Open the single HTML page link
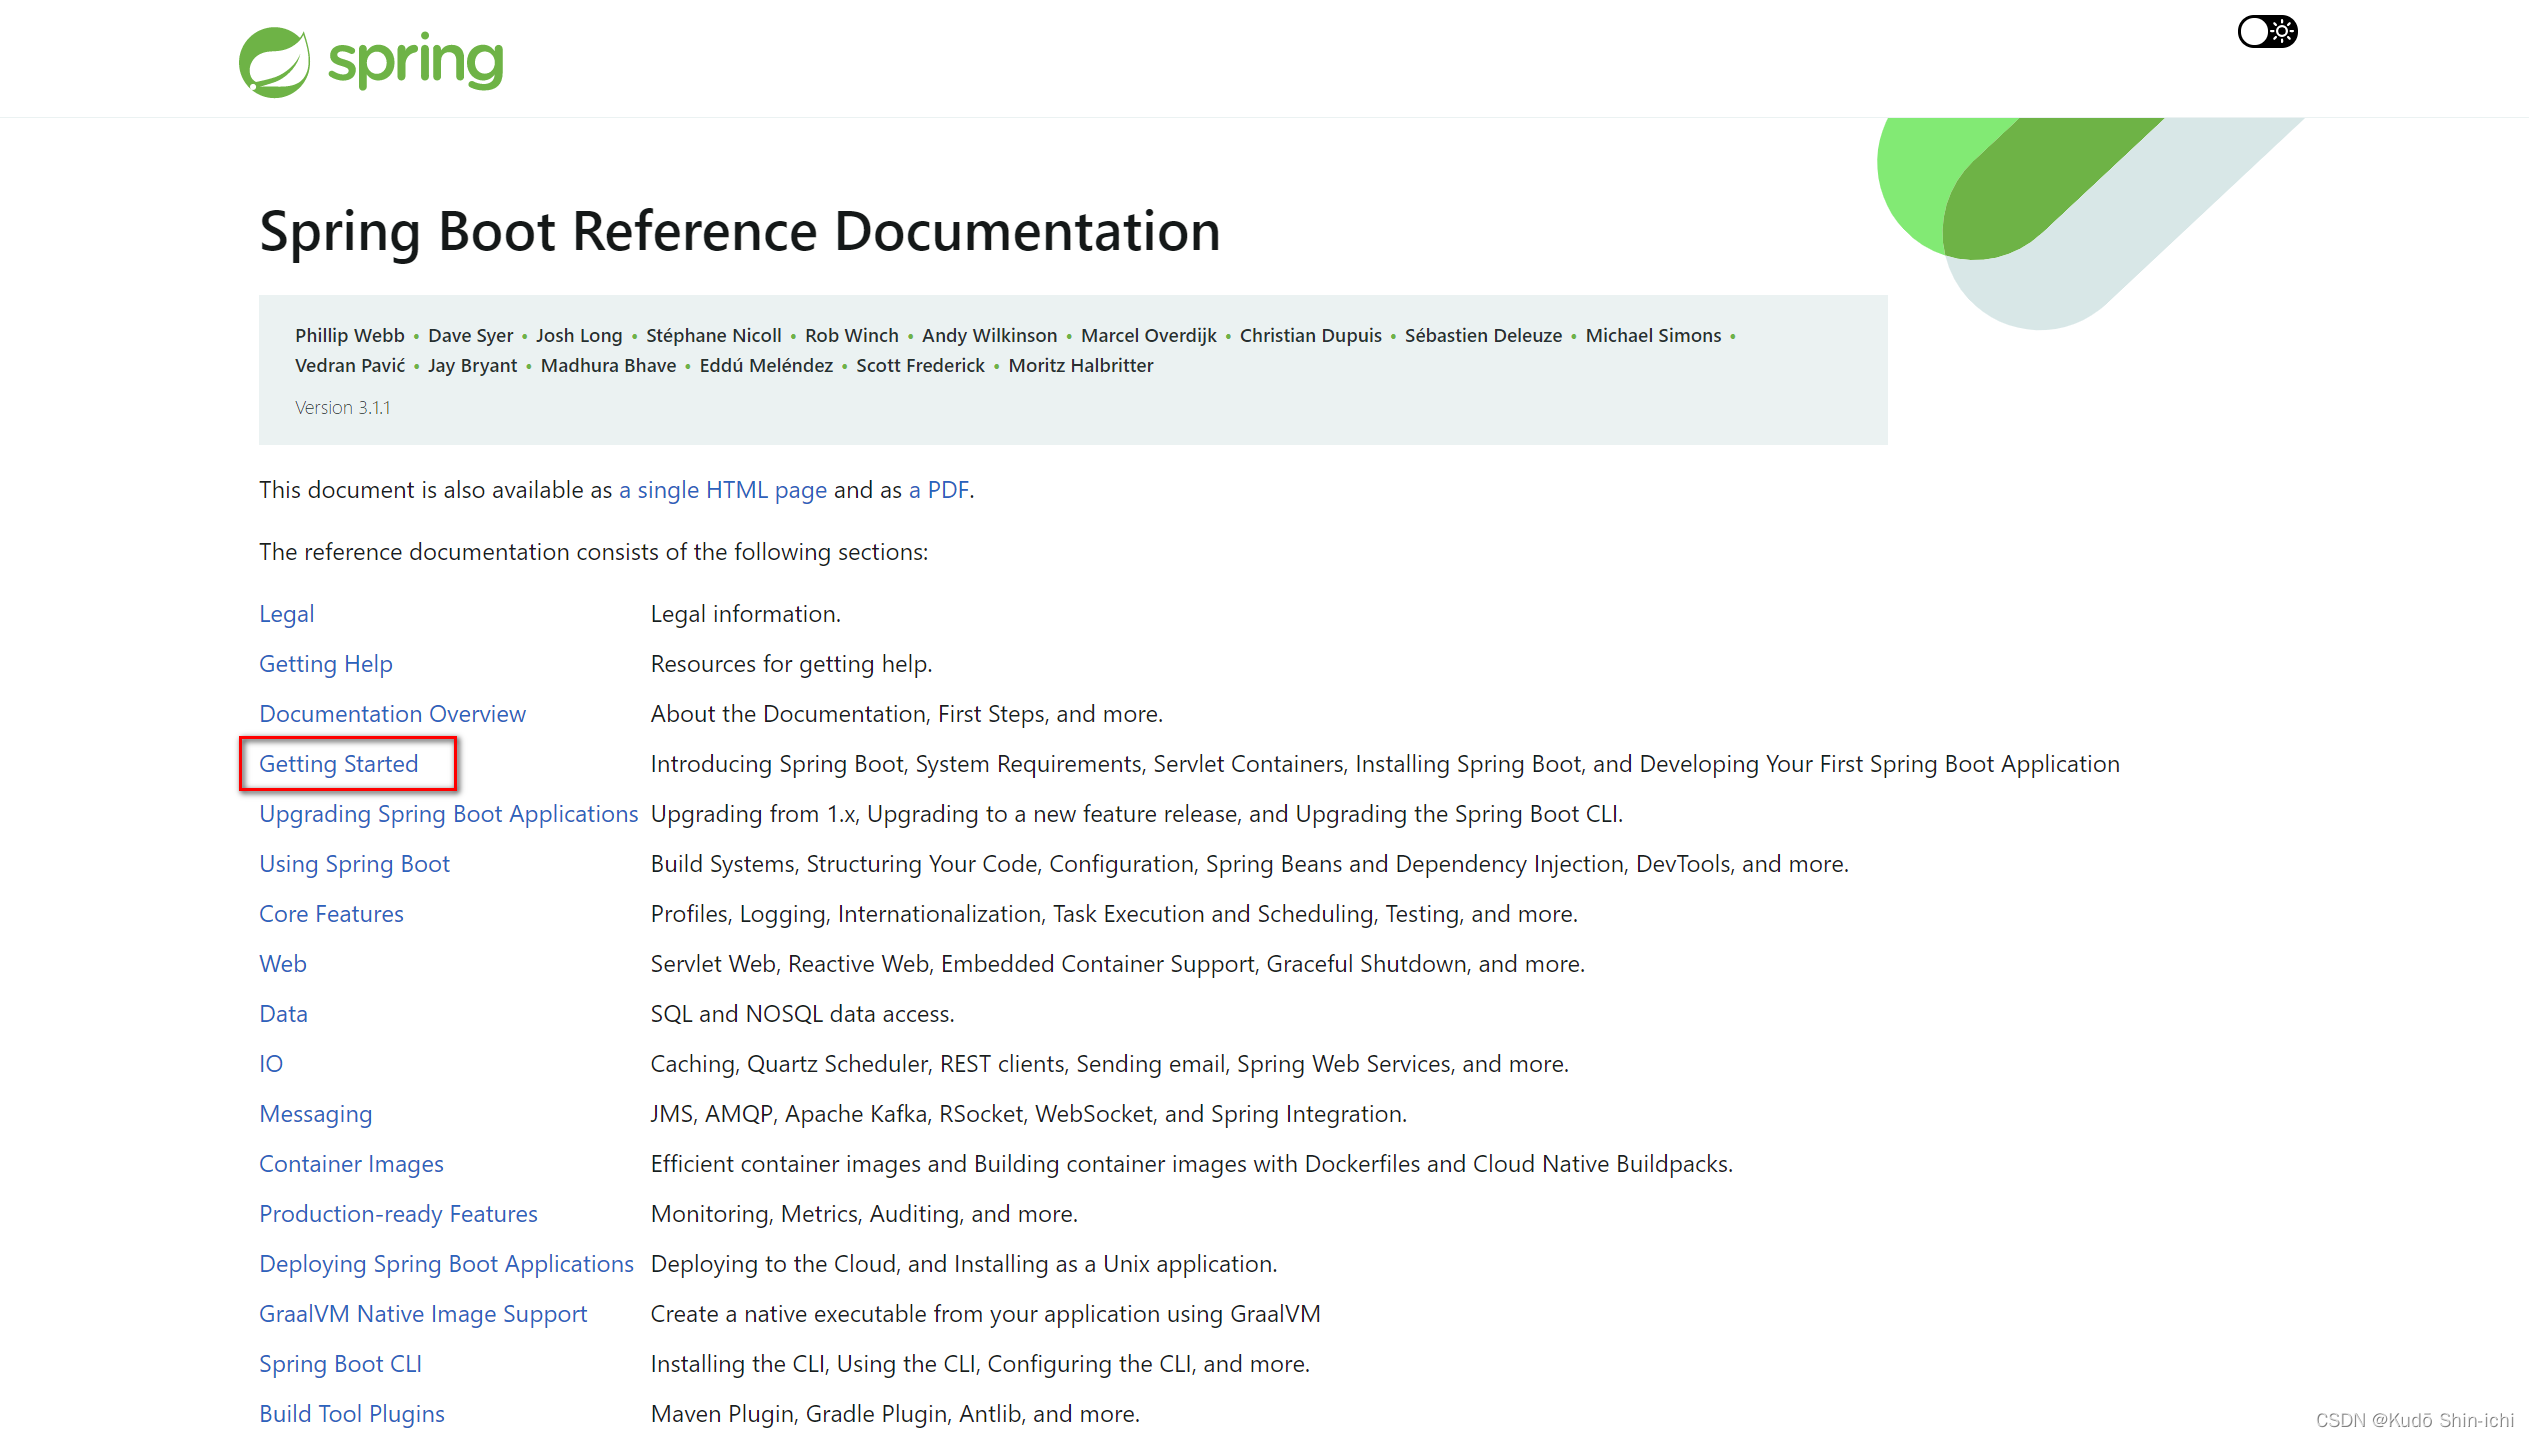Screen dimensions: 2529x1437 [723, 490]
